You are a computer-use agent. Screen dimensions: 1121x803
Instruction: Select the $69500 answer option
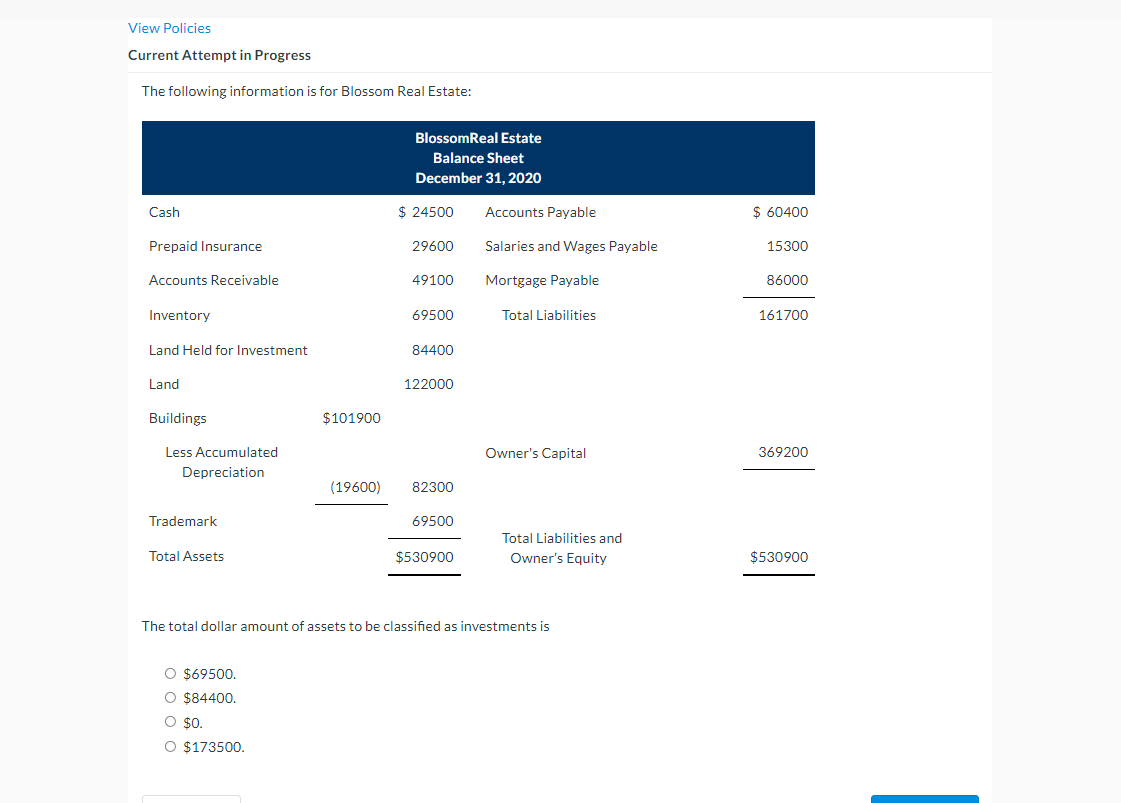coord(170,673)
